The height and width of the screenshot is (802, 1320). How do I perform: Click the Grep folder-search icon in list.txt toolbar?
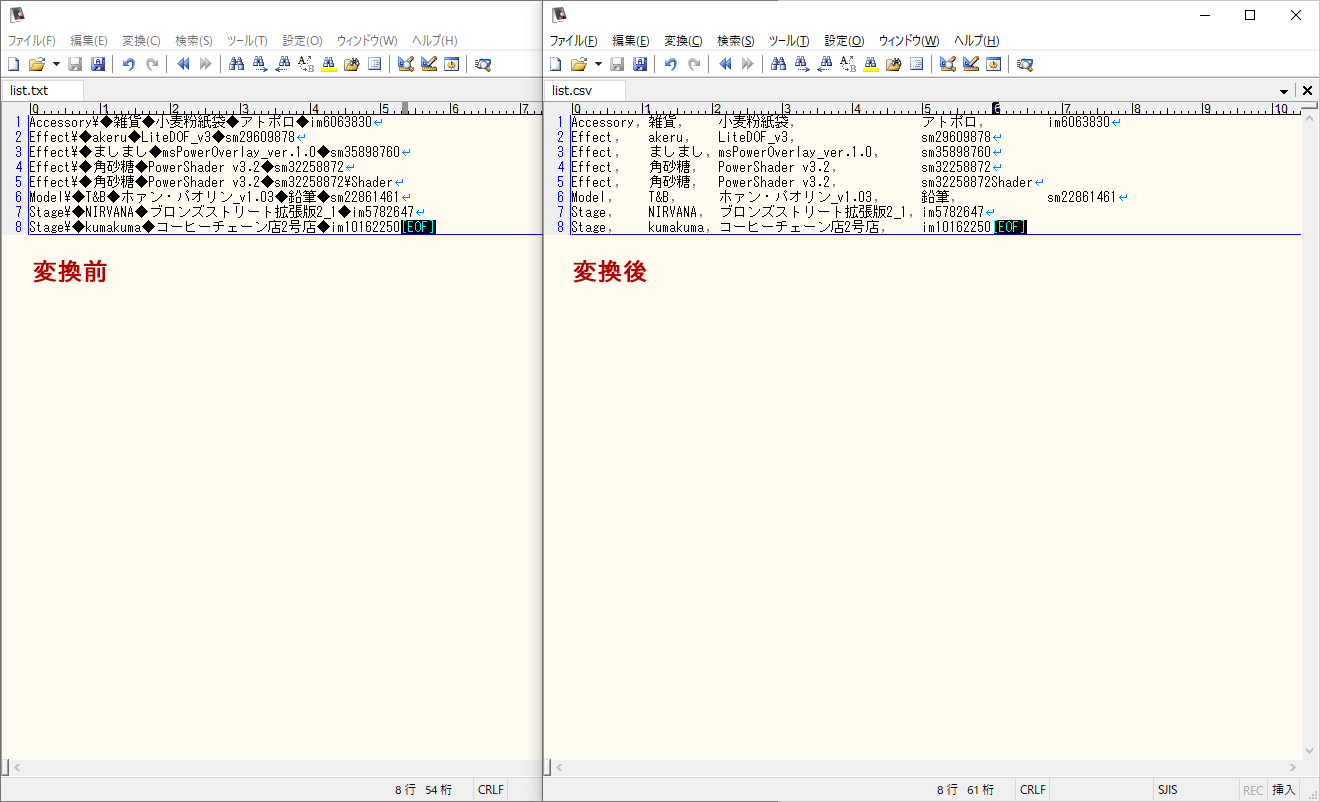click(x=351, y=64)
